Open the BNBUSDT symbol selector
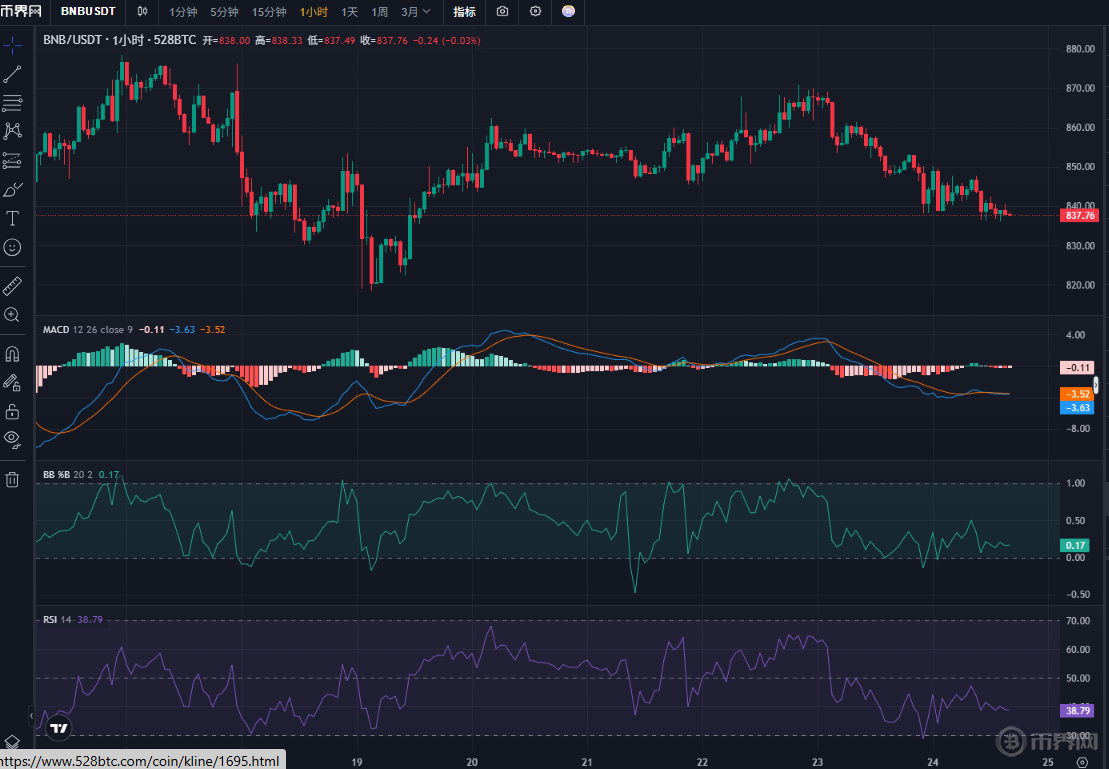 [x=88, y=12]
